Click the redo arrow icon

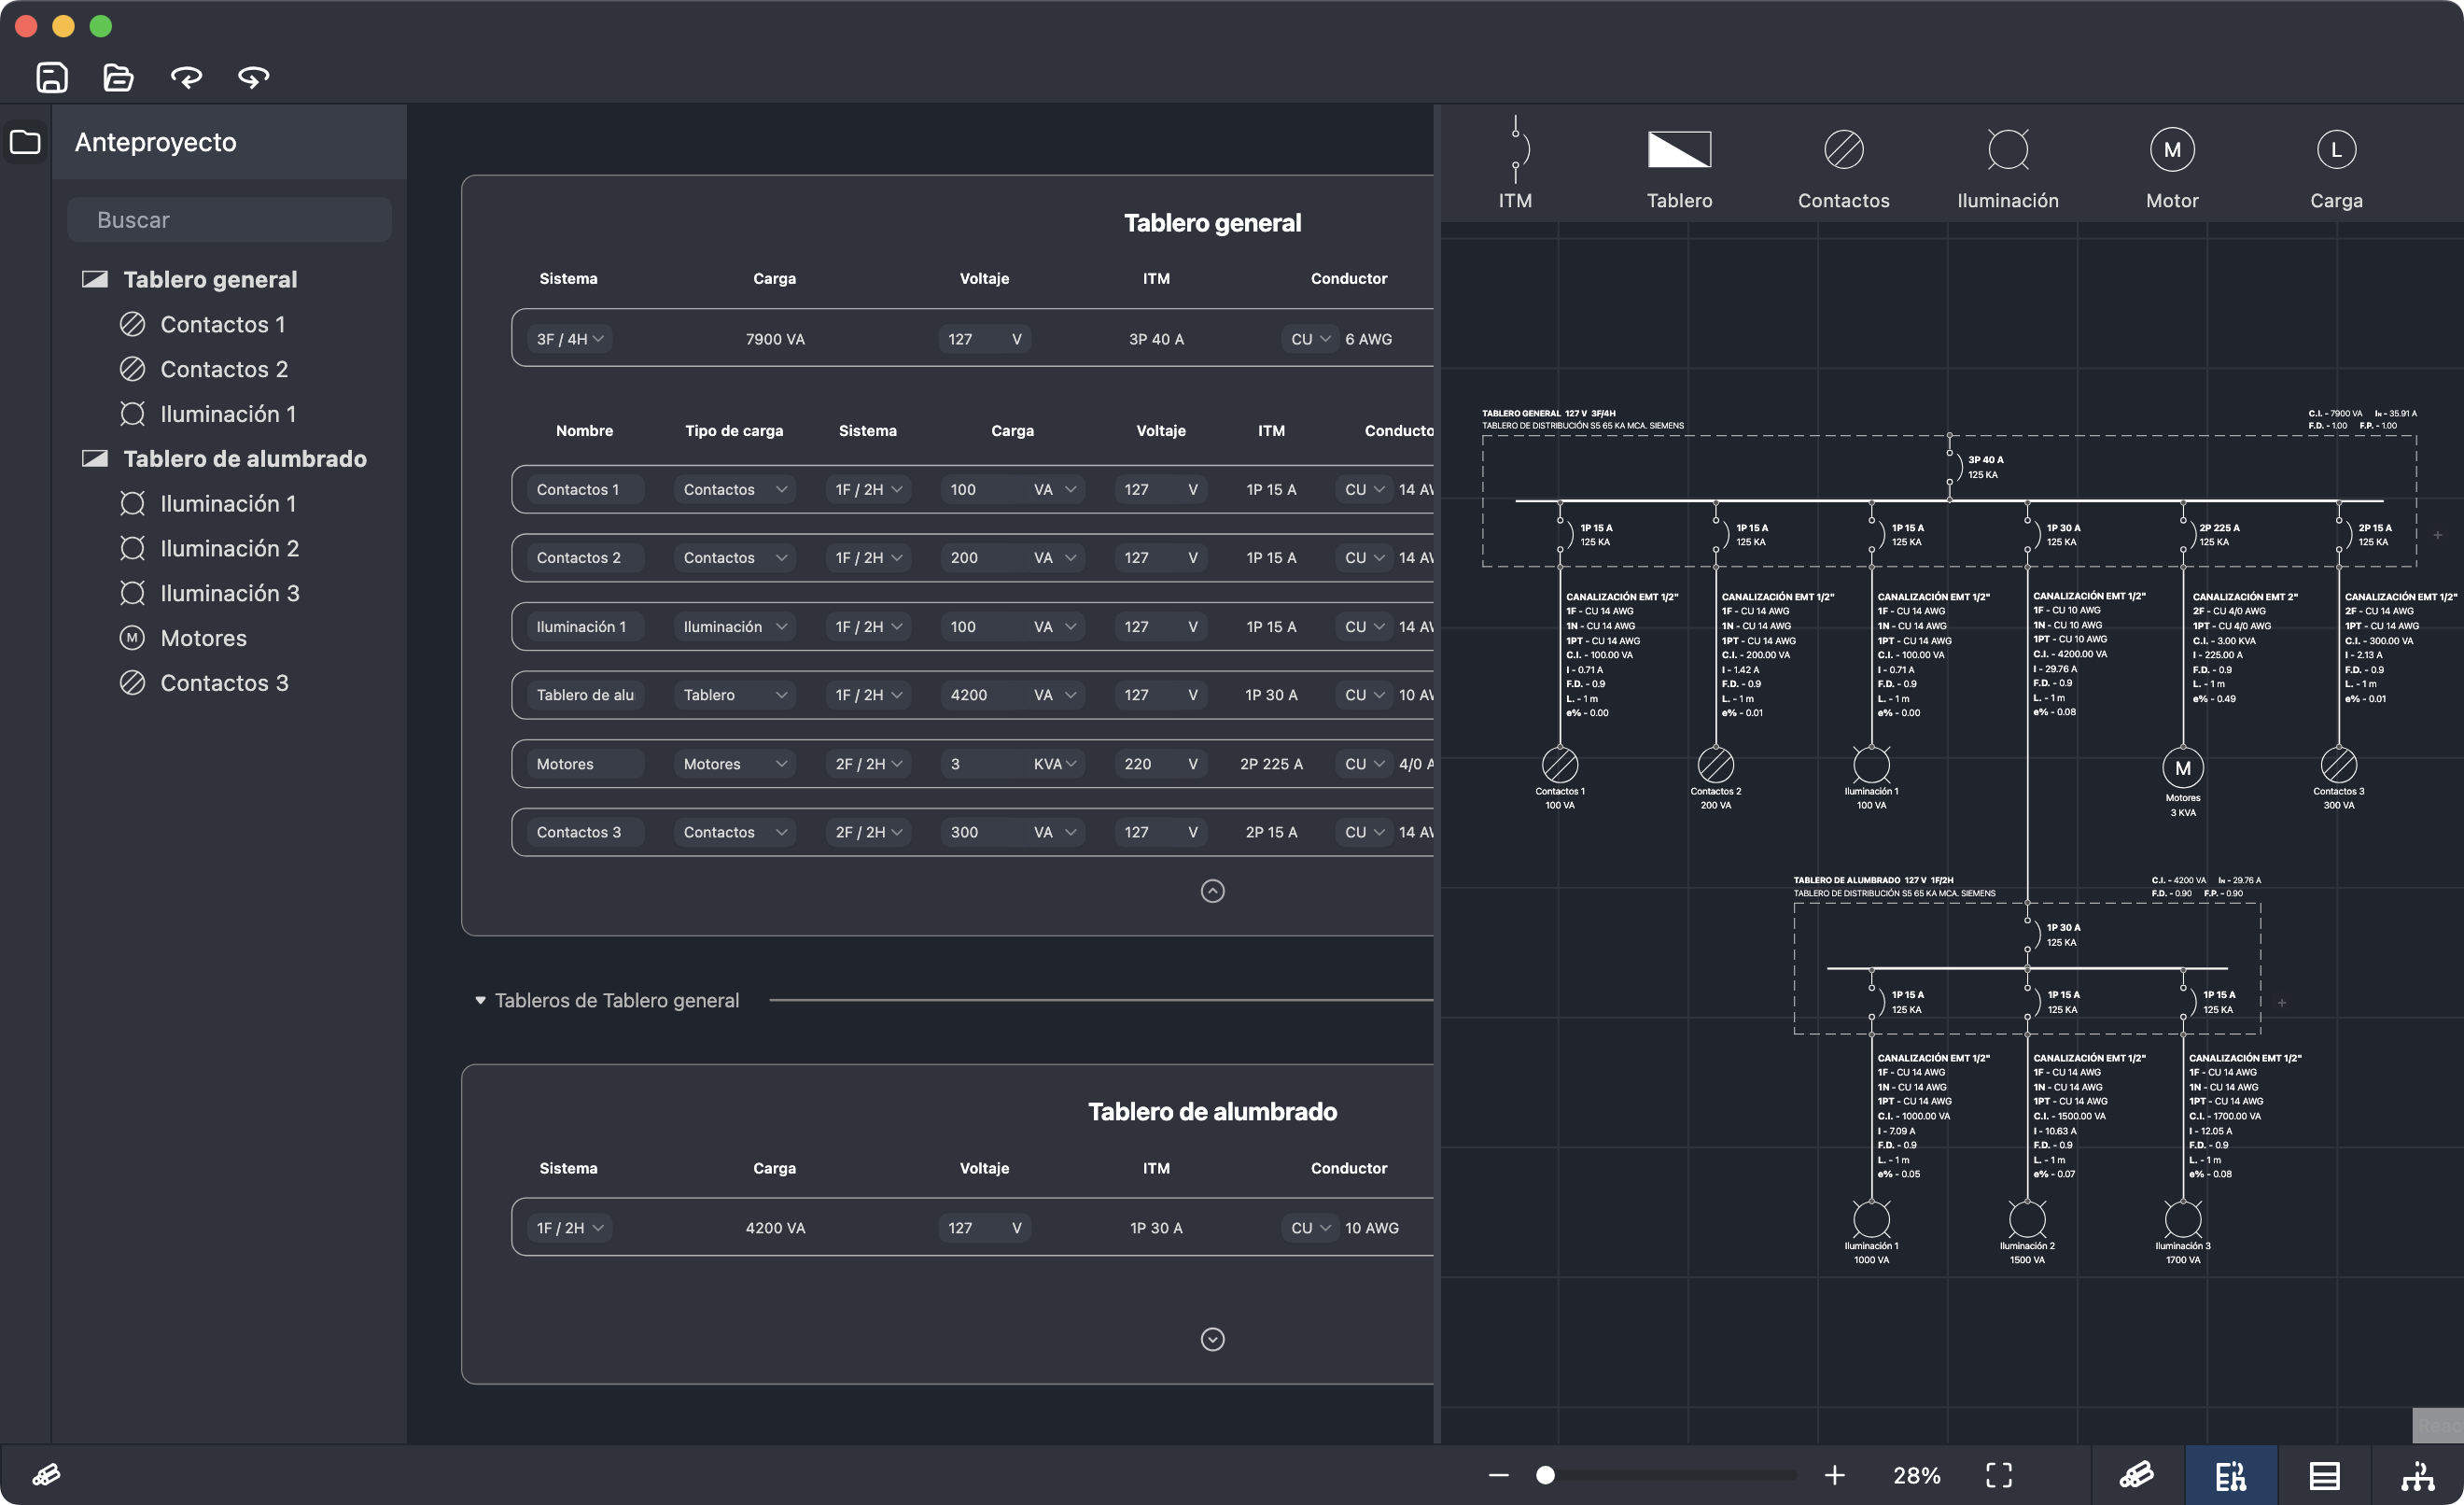pos(253,77)
